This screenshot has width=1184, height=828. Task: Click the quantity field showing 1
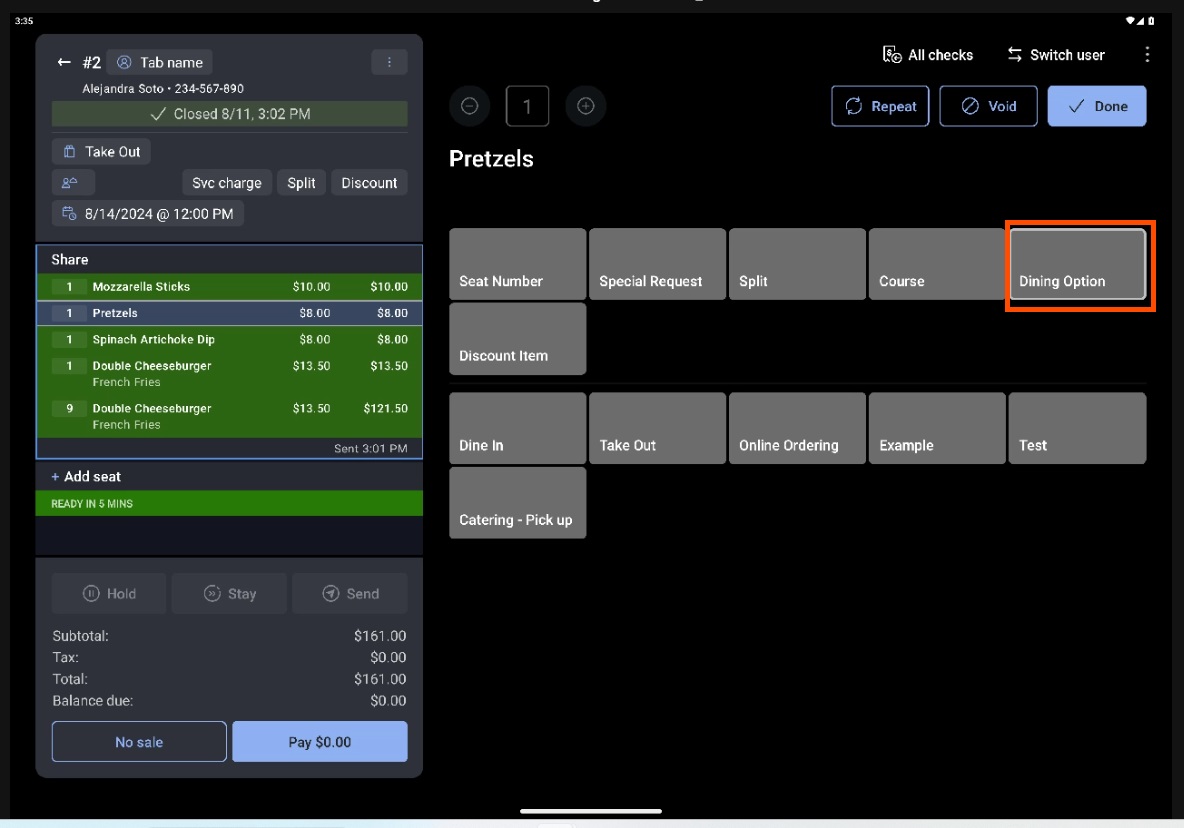[527, 106]
